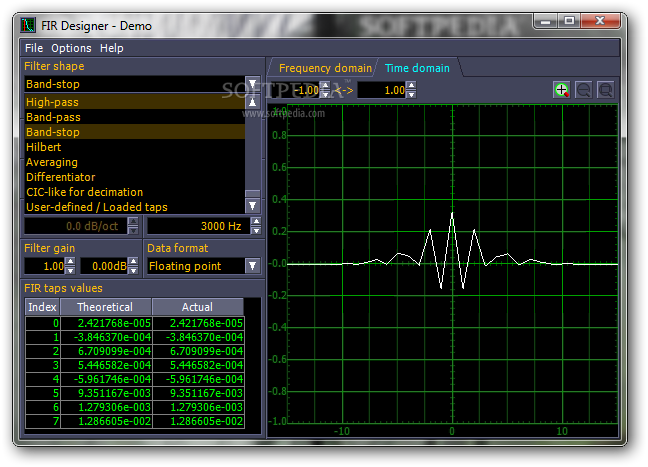Switch to the Frequency domain tab

point(325,68)
